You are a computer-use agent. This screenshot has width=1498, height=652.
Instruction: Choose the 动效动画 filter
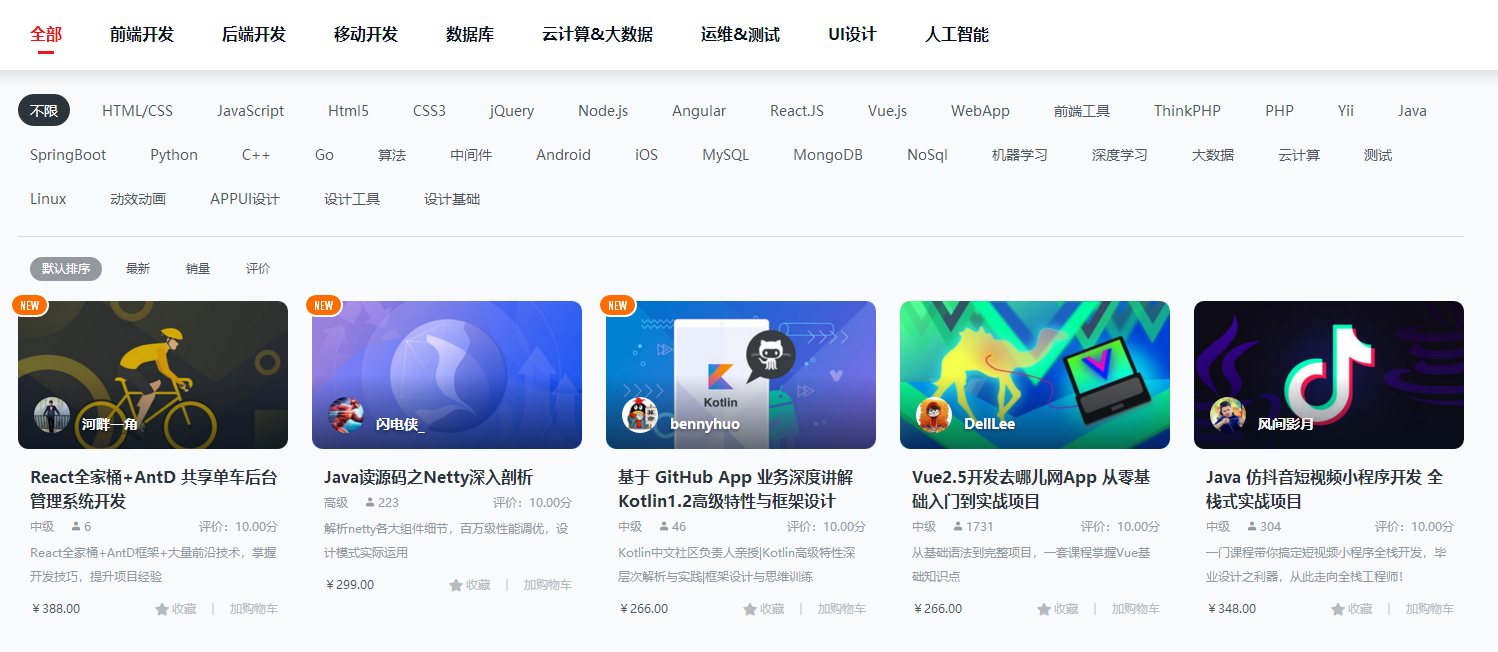click(x=138, y=199)
